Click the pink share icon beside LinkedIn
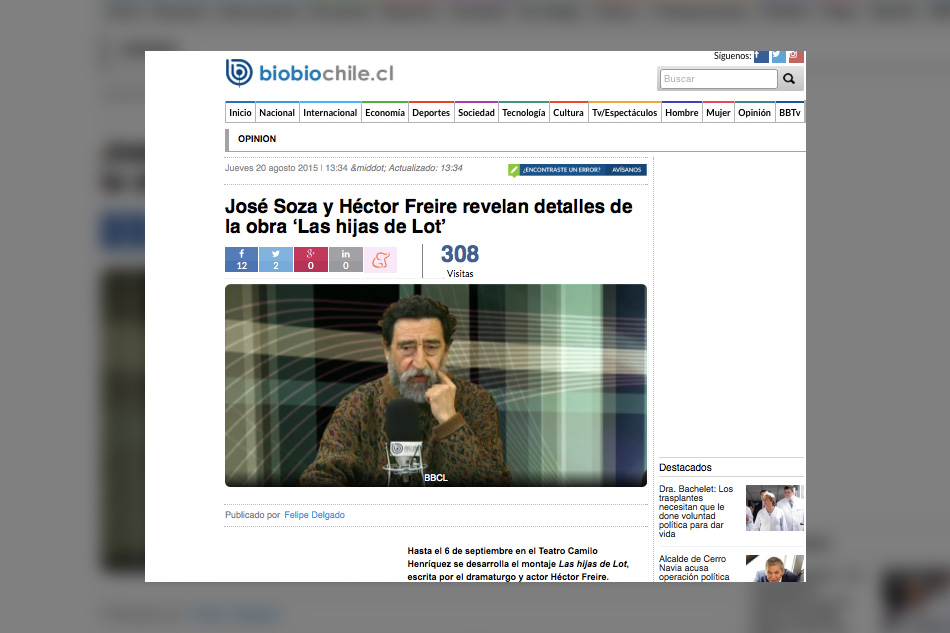 point(380,259)
